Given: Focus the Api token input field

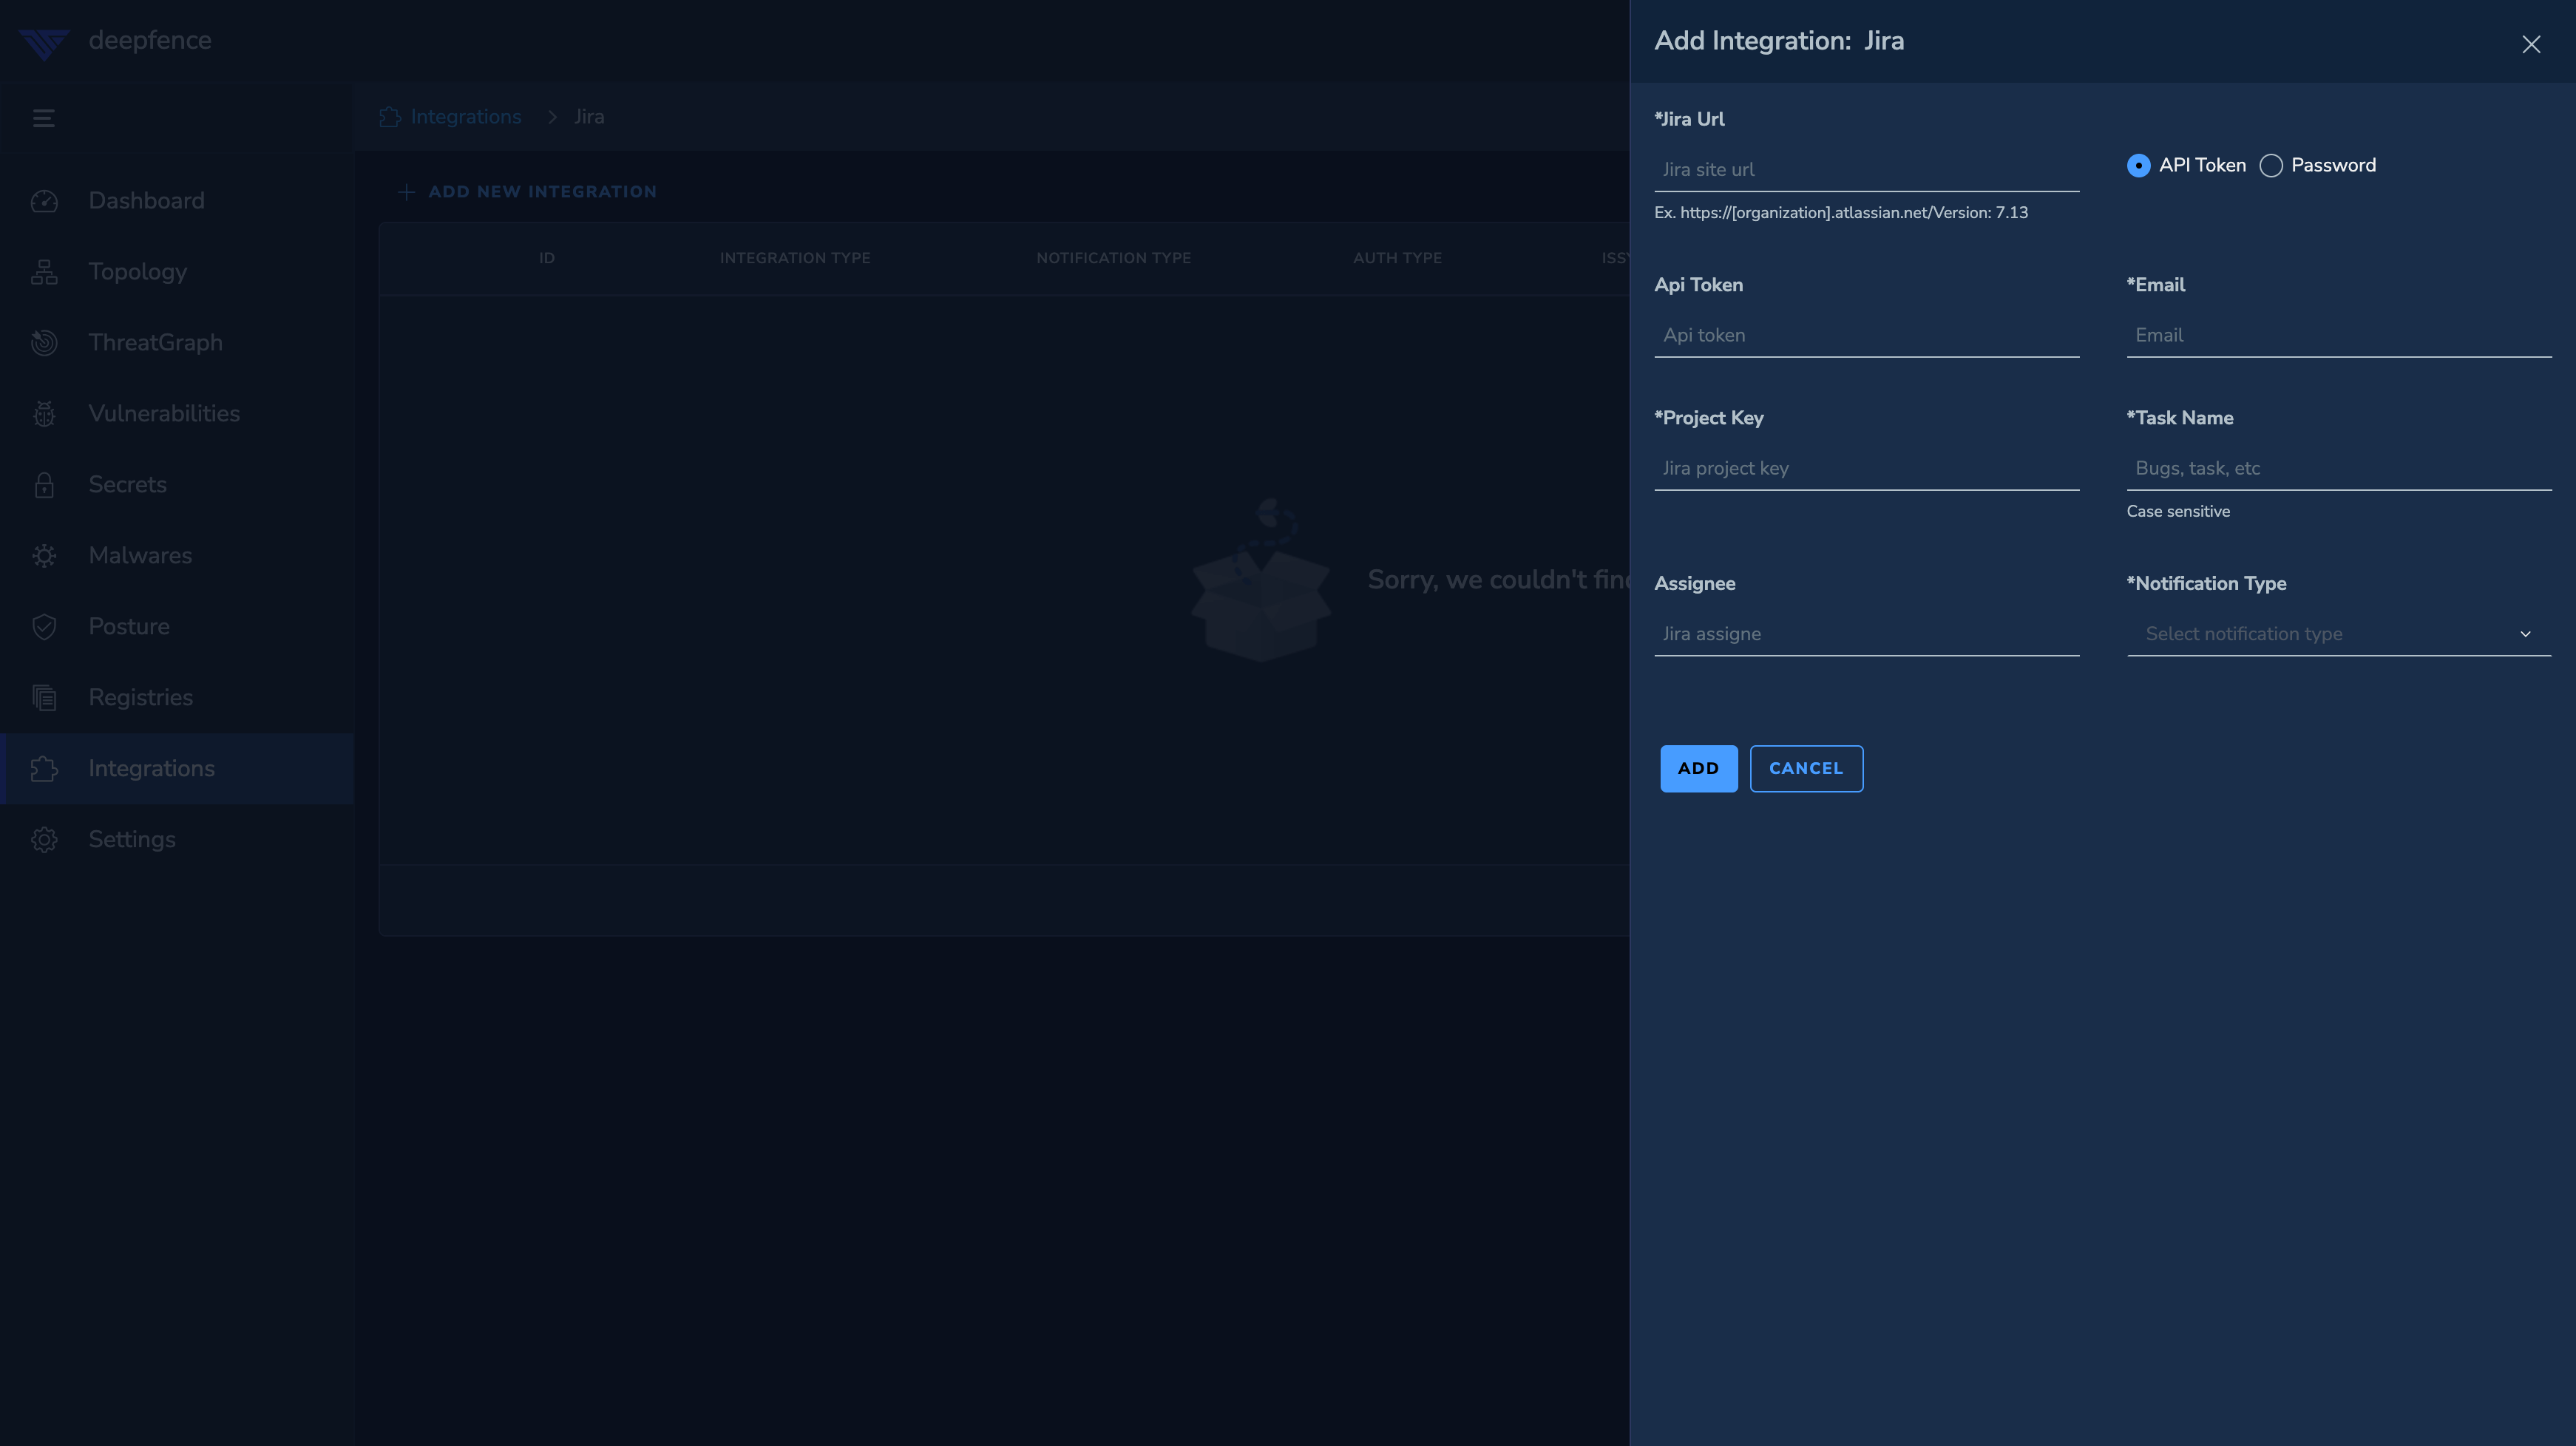Looking at the screenshot, I should [x=1867, y=336].
